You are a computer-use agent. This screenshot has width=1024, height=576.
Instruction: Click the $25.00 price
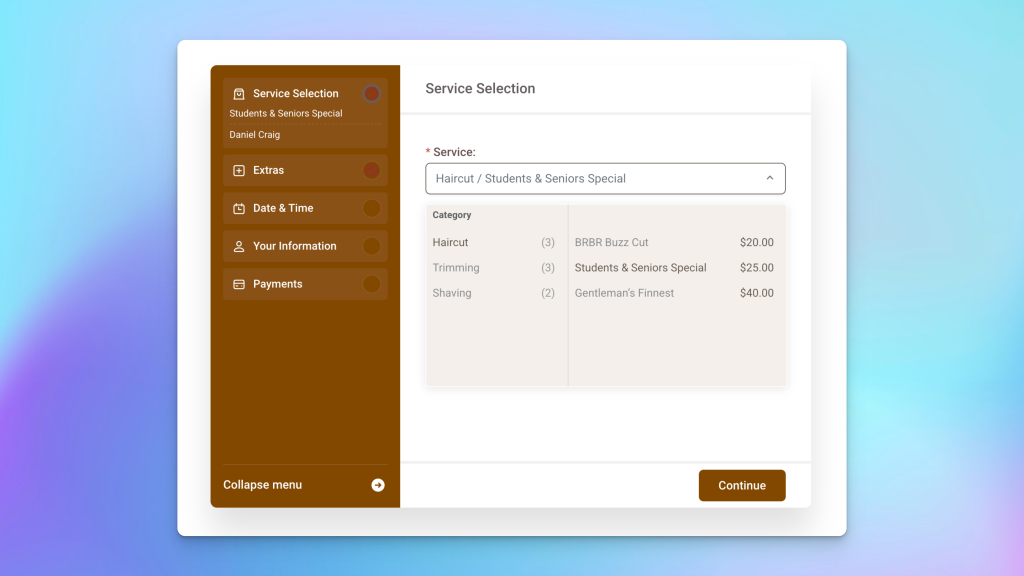point(757,268)
